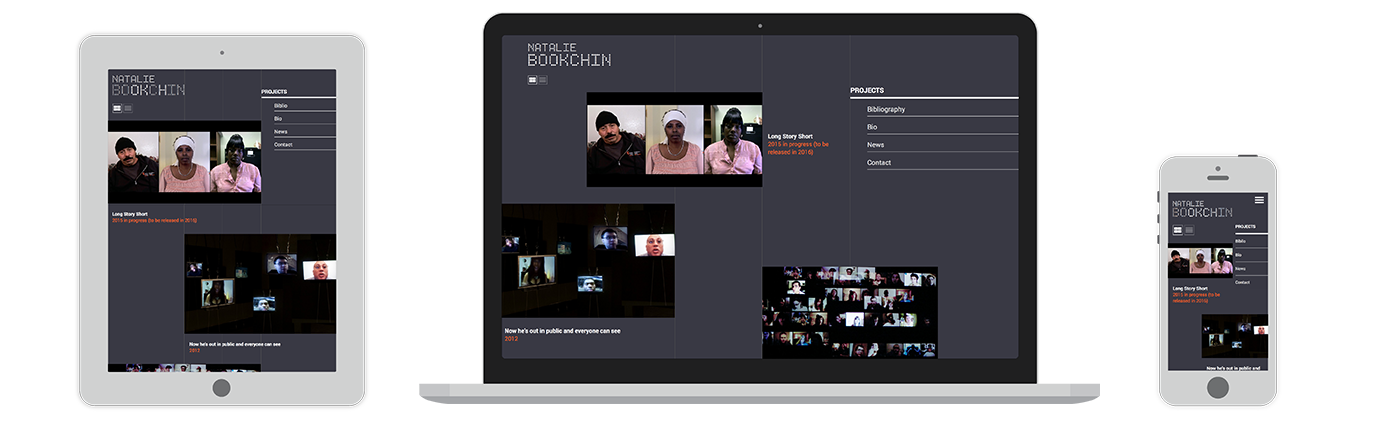Screen dimensions: 1400x425
Task: Go to News in laptop menu
Action: (875, 145)
